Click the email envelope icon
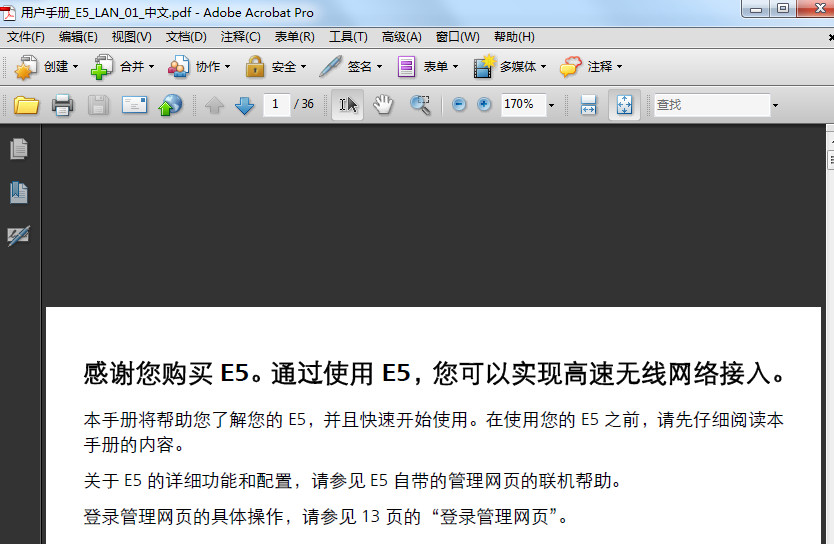Screen dimensions: 834x544 coord(134,105)
